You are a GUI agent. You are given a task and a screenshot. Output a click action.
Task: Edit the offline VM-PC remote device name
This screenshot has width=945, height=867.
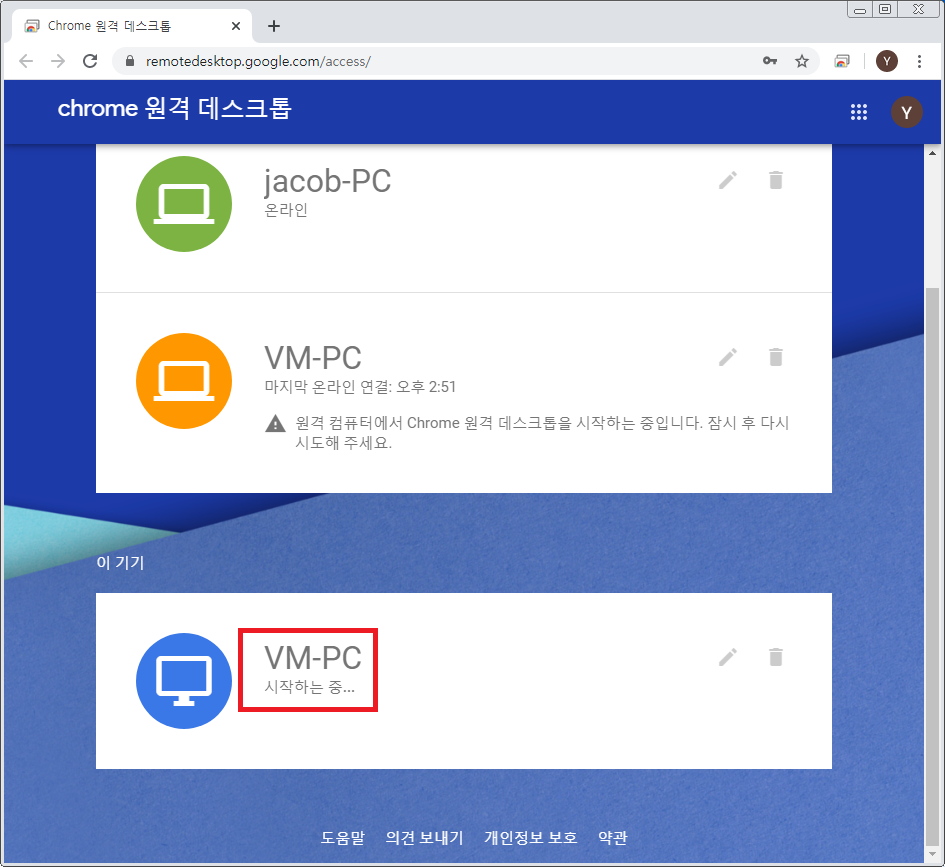pyautogui.click(x=728, y=357)
